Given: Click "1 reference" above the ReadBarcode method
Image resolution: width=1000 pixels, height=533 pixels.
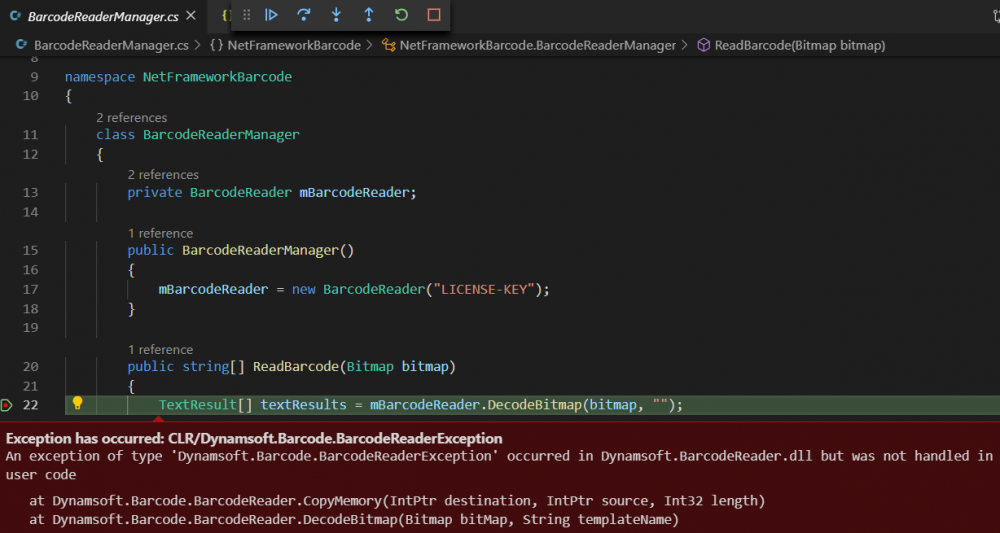Looking at the screenshot, I should pos(160,349).
